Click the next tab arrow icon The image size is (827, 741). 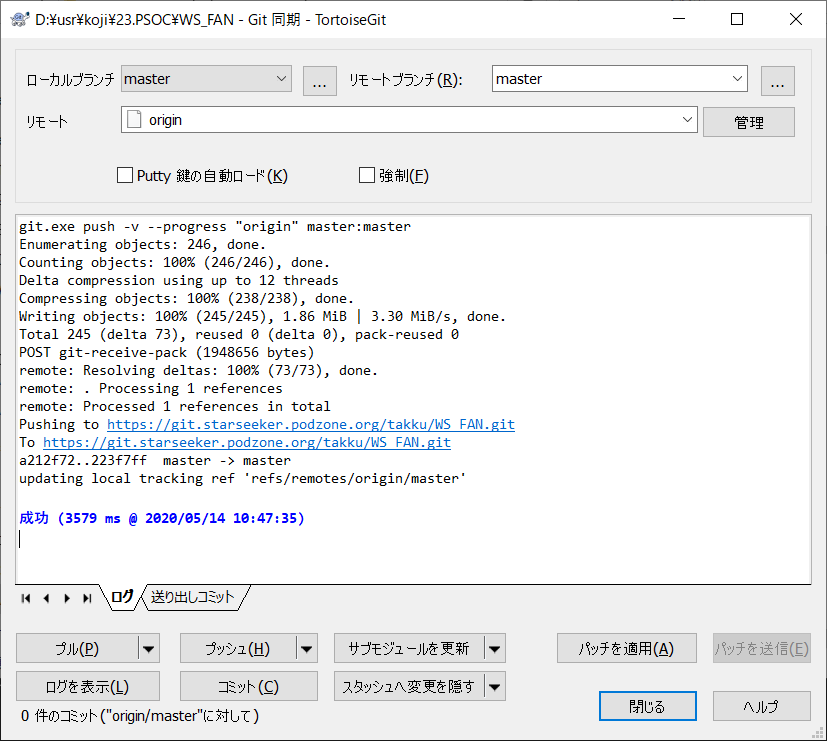pyautogui.click(x=66, y=598)
